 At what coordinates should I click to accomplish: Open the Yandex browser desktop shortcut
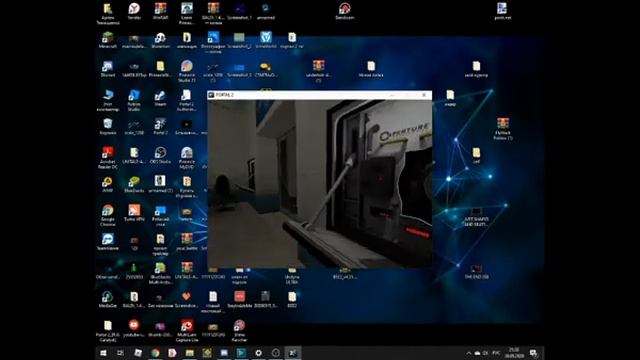click(134, 11)
